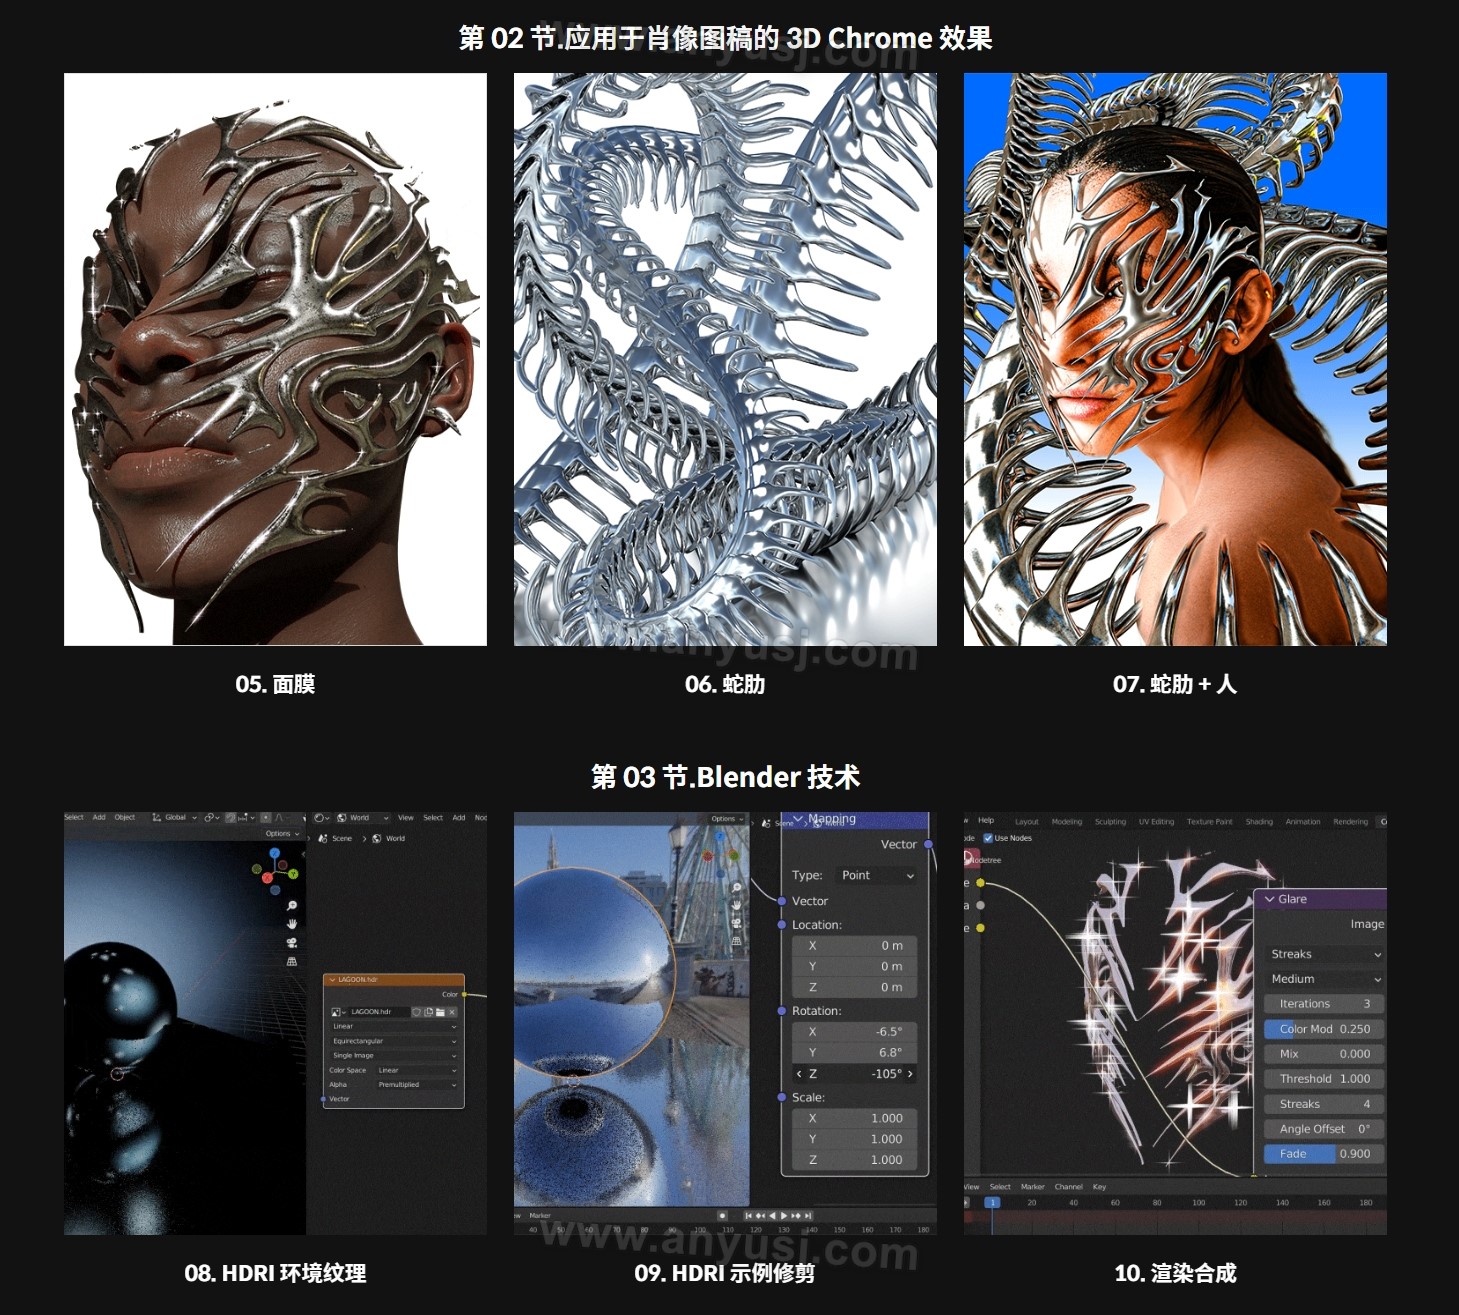This screenshot has height=1315, width=1459.
Task: Click the zoom magnifier icon in lesson 08 viewport
Action: coord(292,905)
